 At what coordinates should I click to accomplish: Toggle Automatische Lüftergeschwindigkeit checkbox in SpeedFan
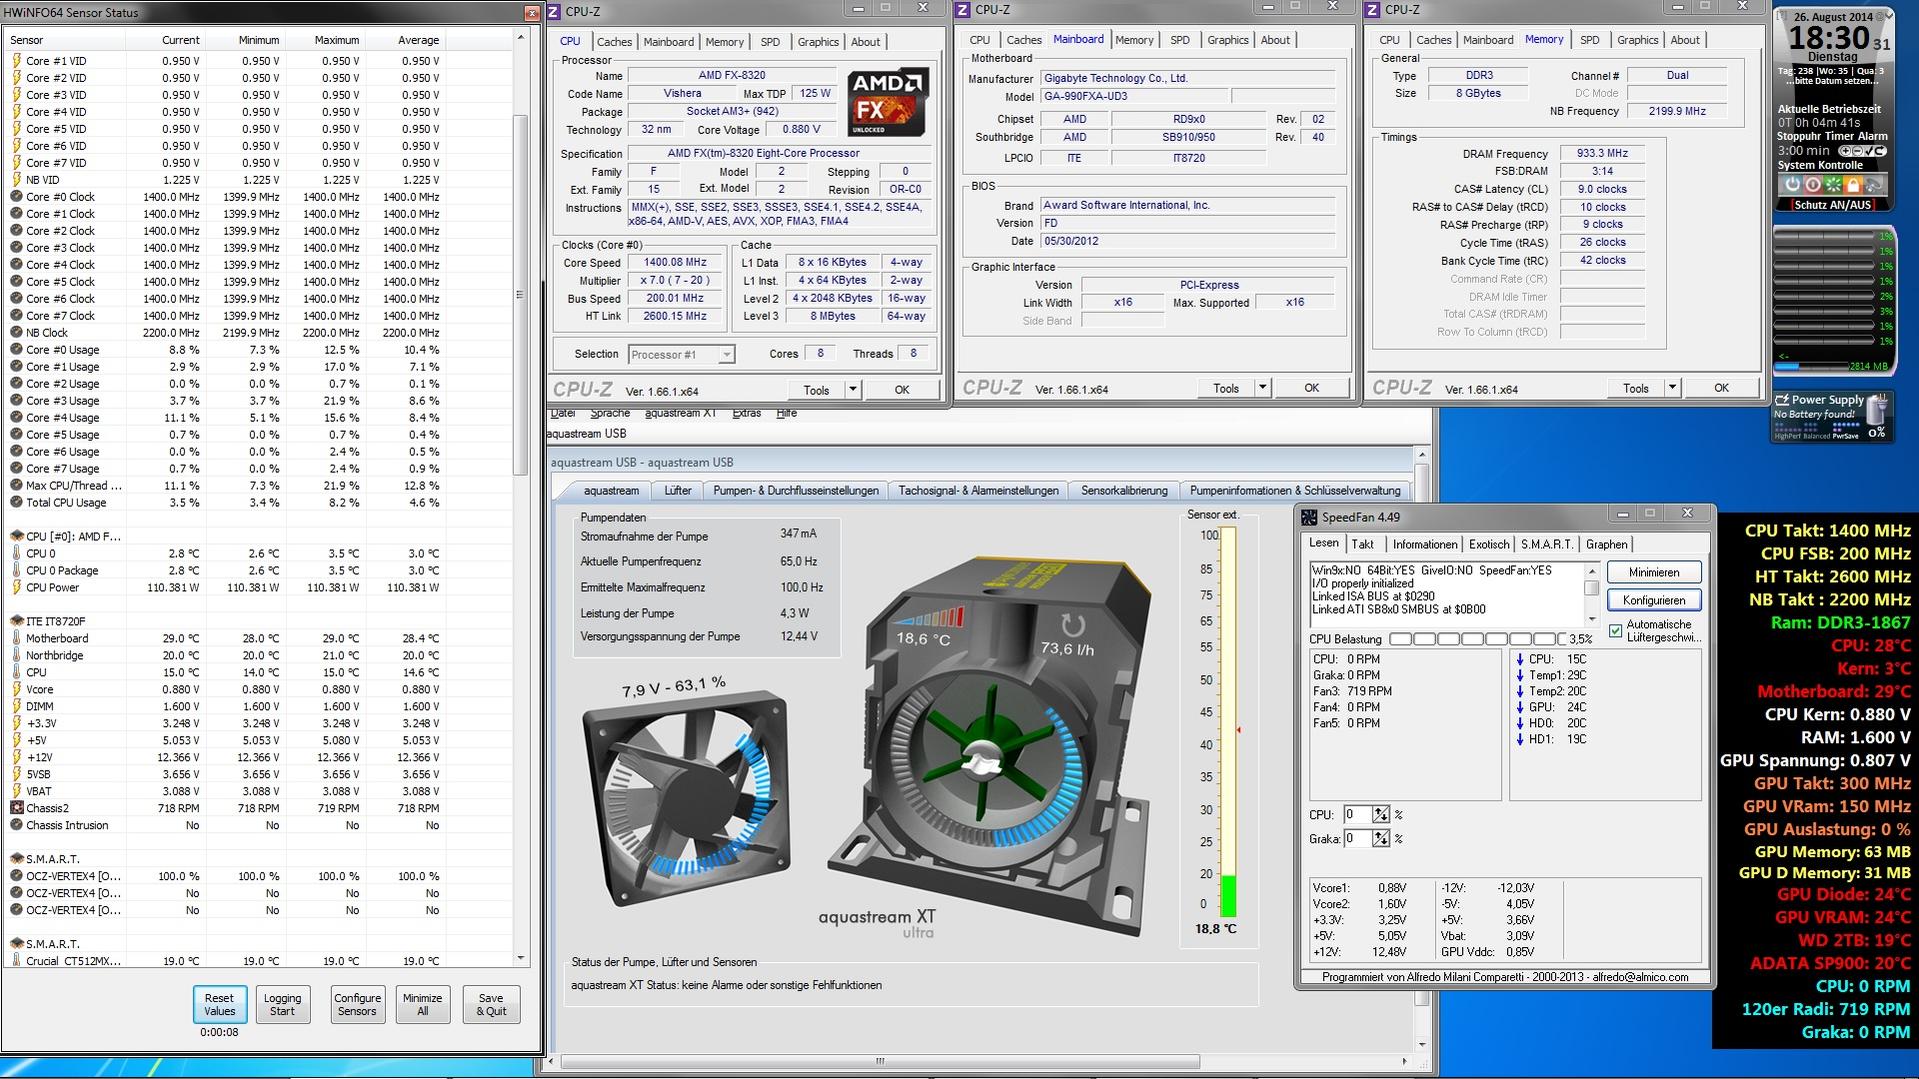[x=1615, y=631]
